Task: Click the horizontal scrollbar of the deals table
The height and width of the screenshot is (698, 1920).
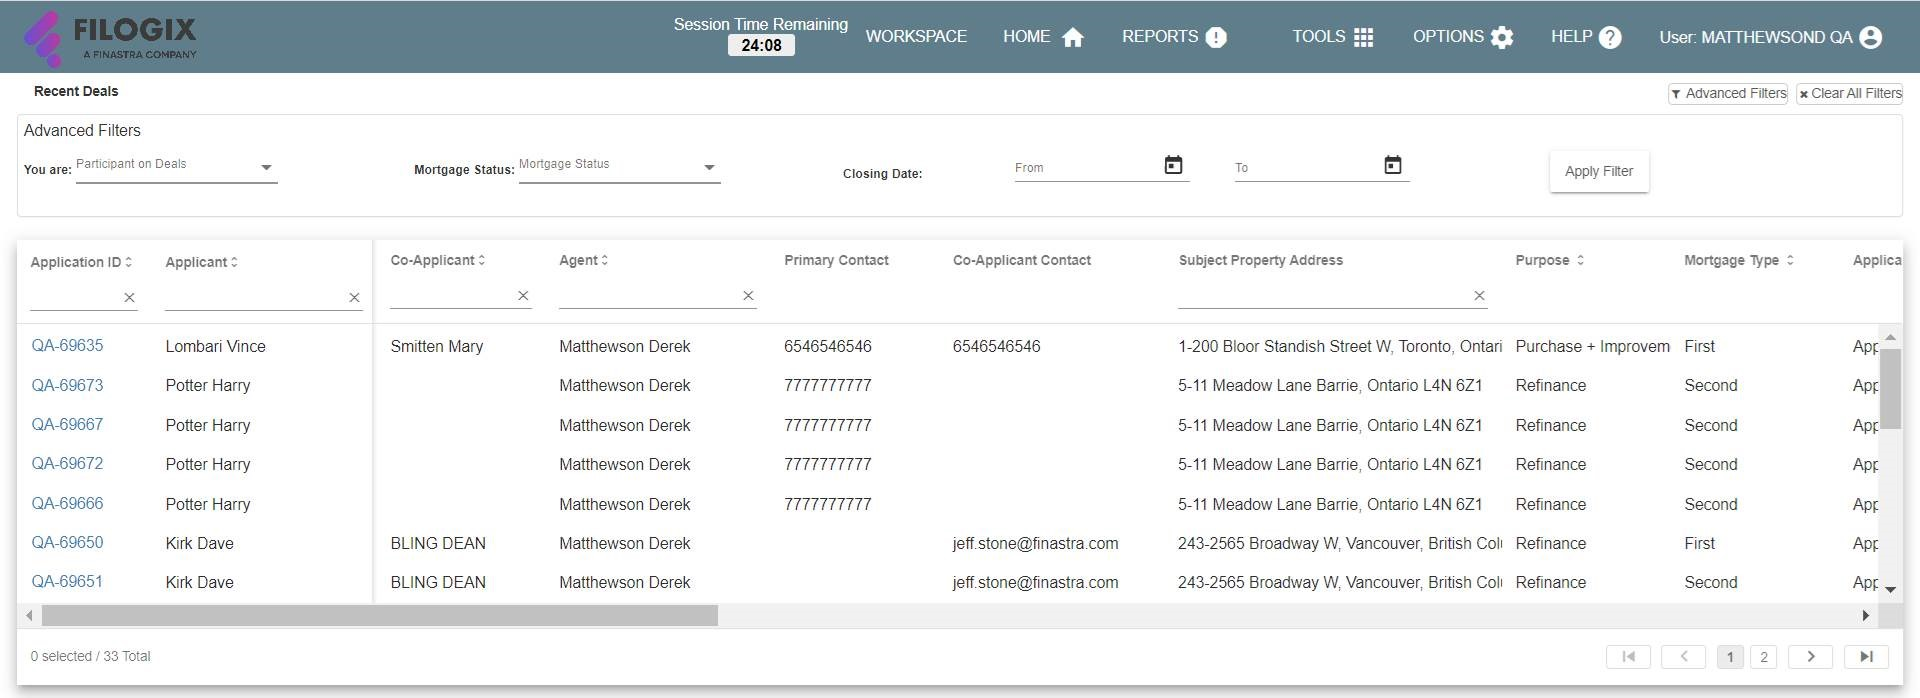Action: click(370, 616)
